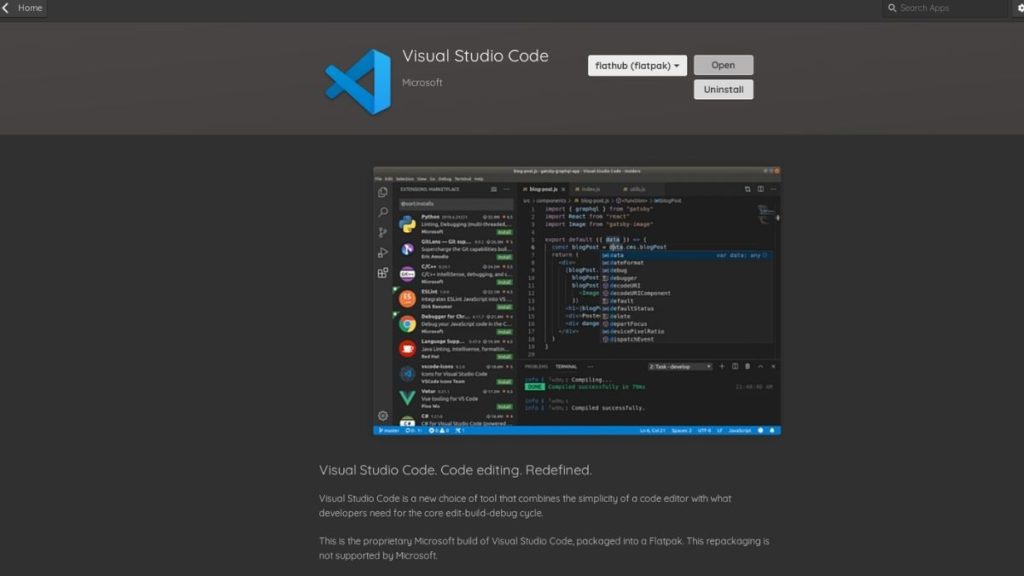Click the kill terminal trash icon
1024x576 pixels.
point(747,366)
